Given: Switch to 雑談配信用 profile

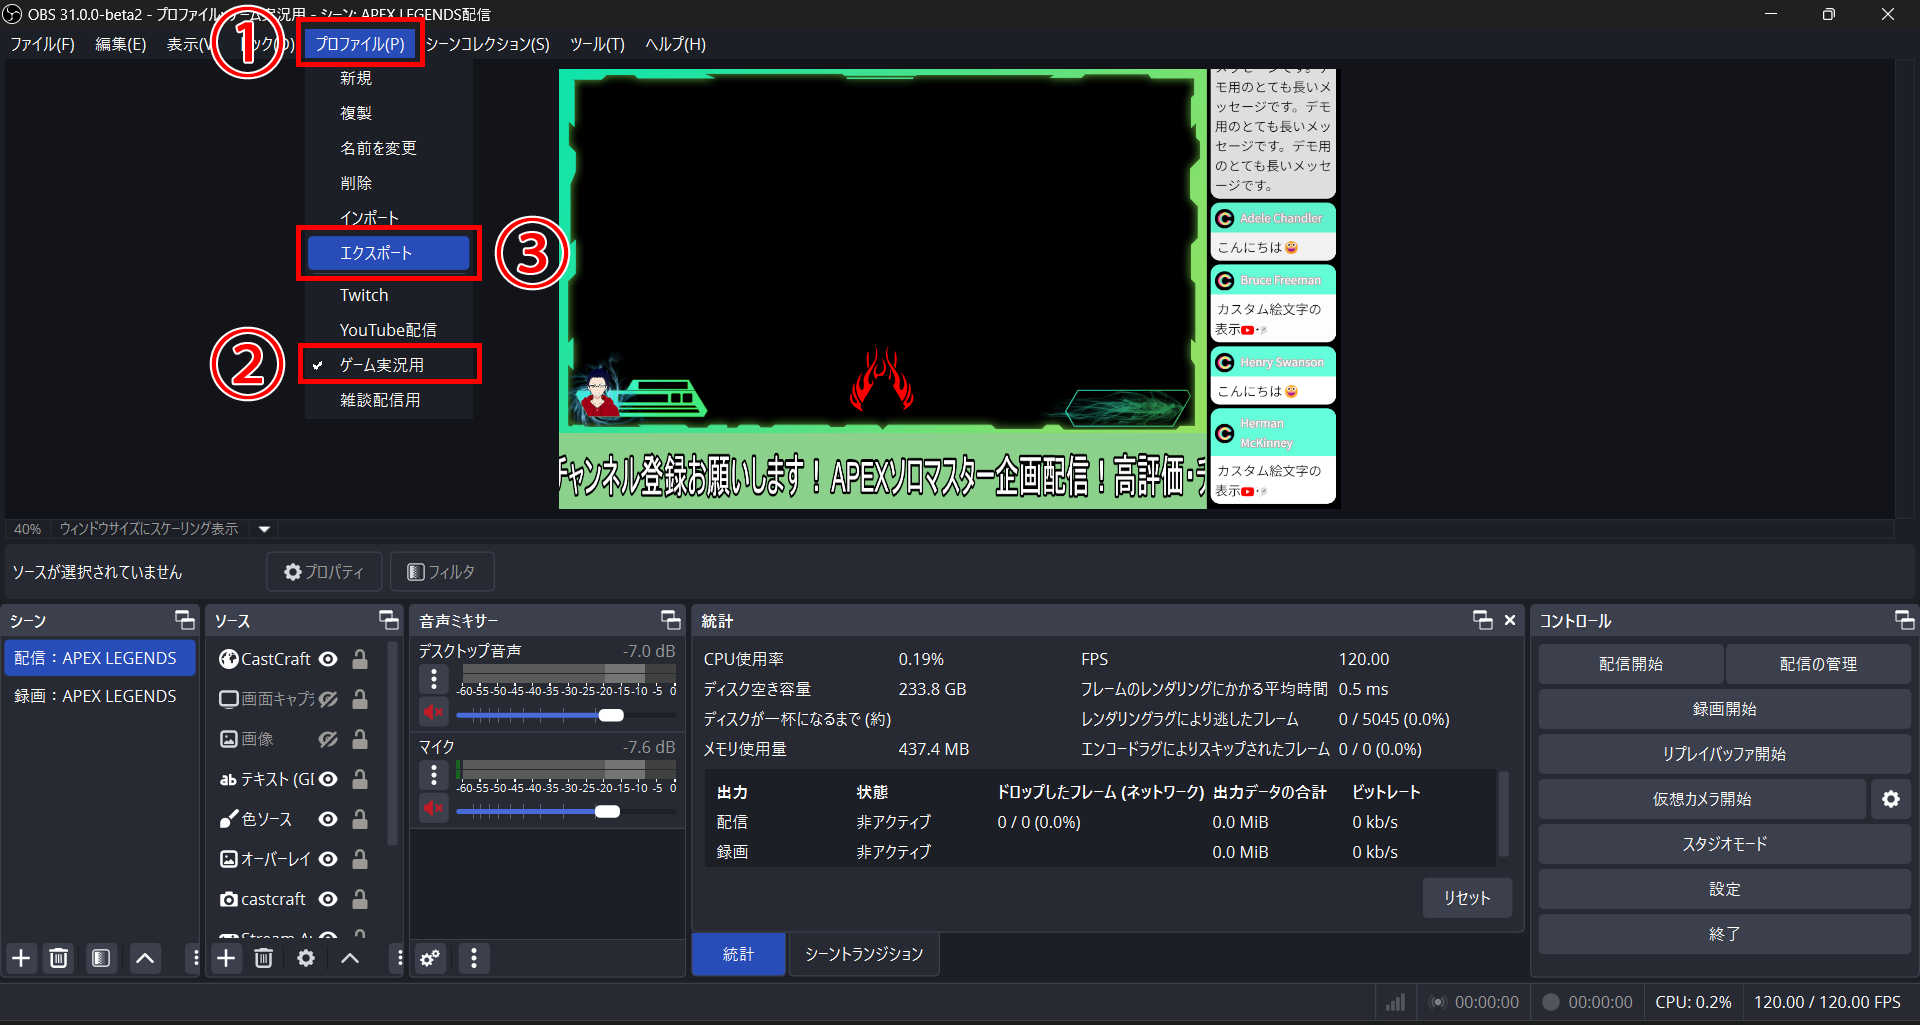Looking at the screenshot, I should click(x=389, y=400).
